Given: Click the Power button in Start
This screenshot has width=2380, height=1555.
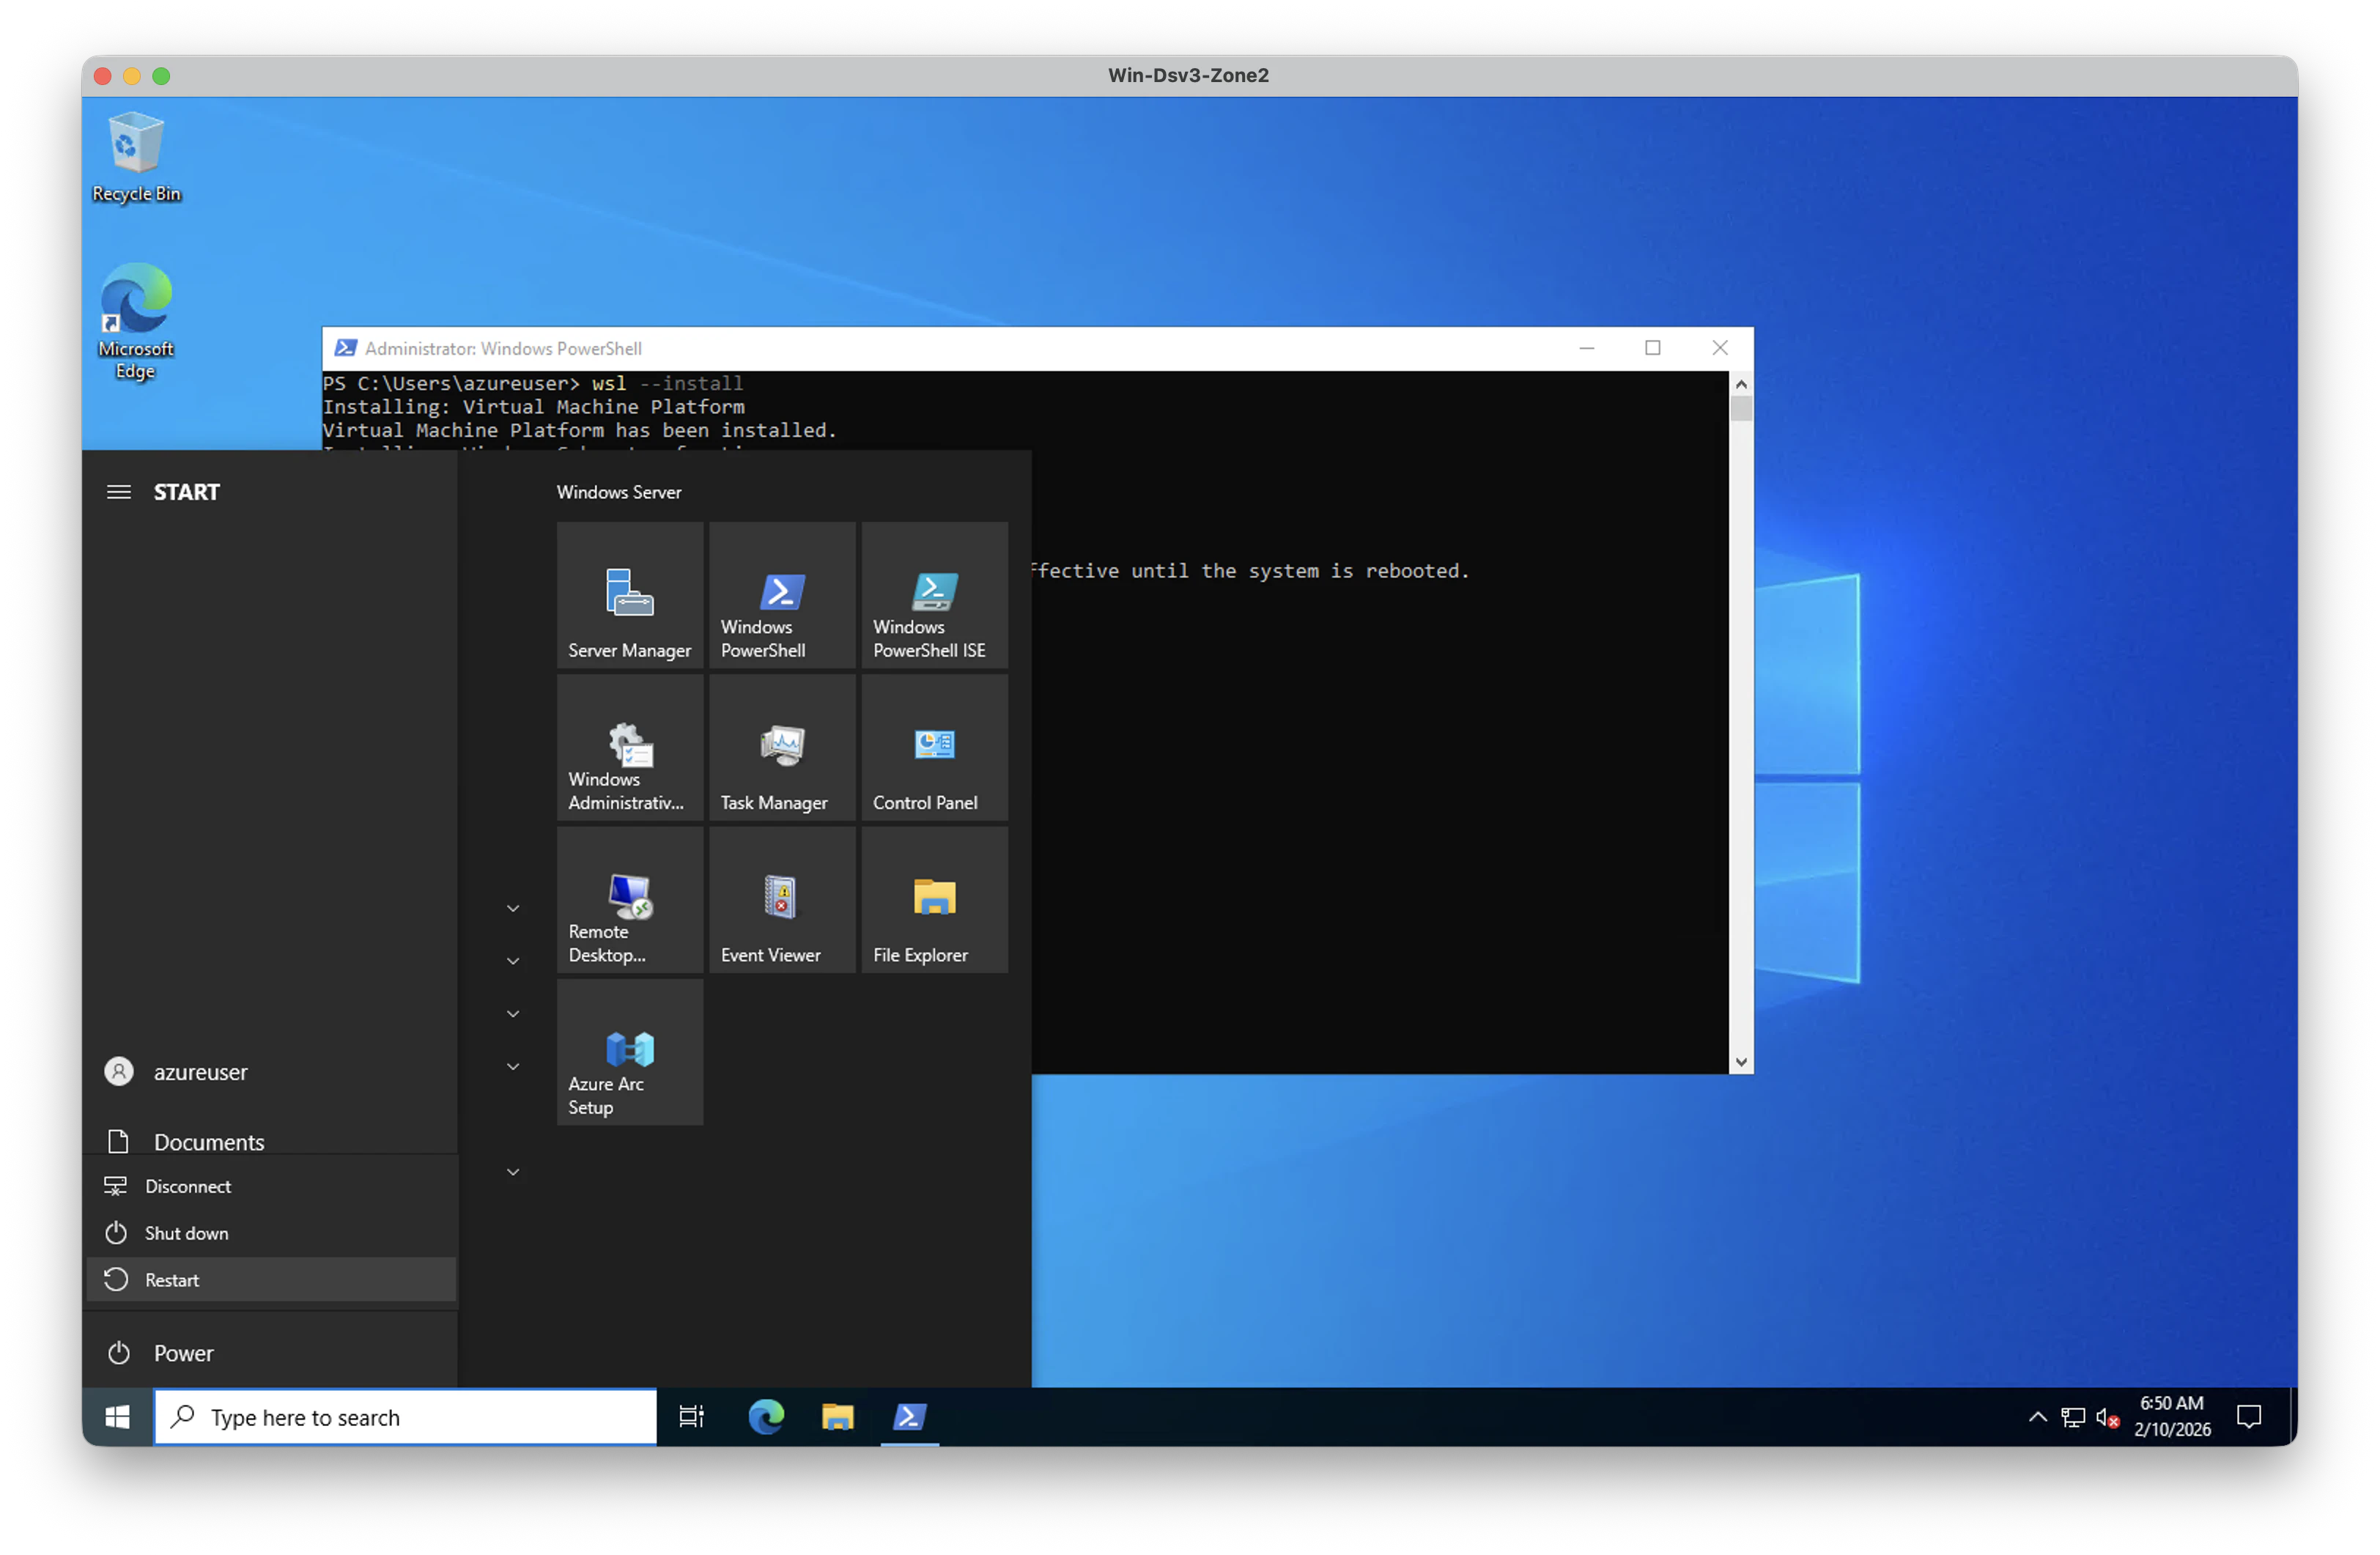Looking at the screenshot, I should click(x=270, y=1353).
